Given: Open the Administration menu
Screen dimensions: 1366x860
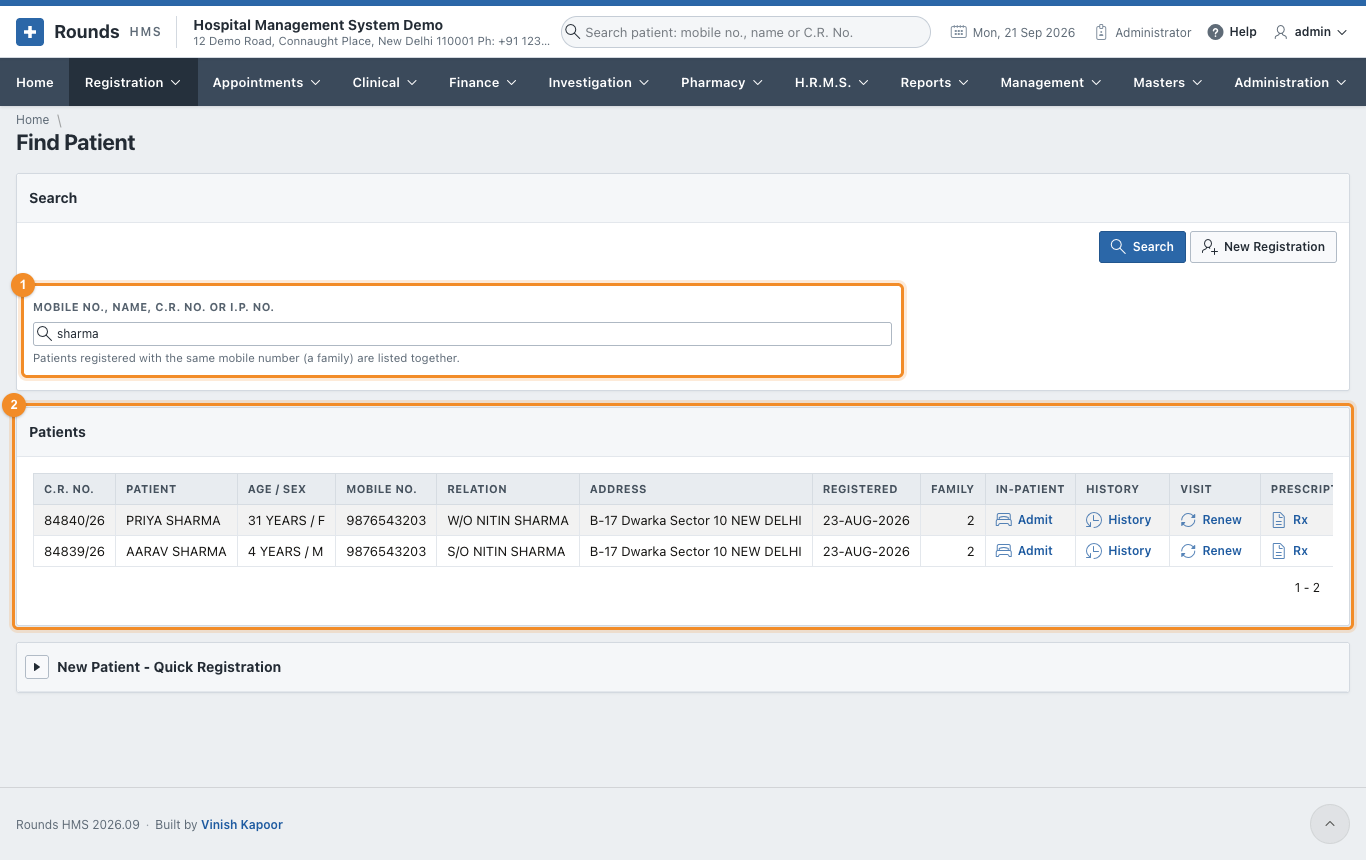Looking at the screenshot, I should 1291,82.
